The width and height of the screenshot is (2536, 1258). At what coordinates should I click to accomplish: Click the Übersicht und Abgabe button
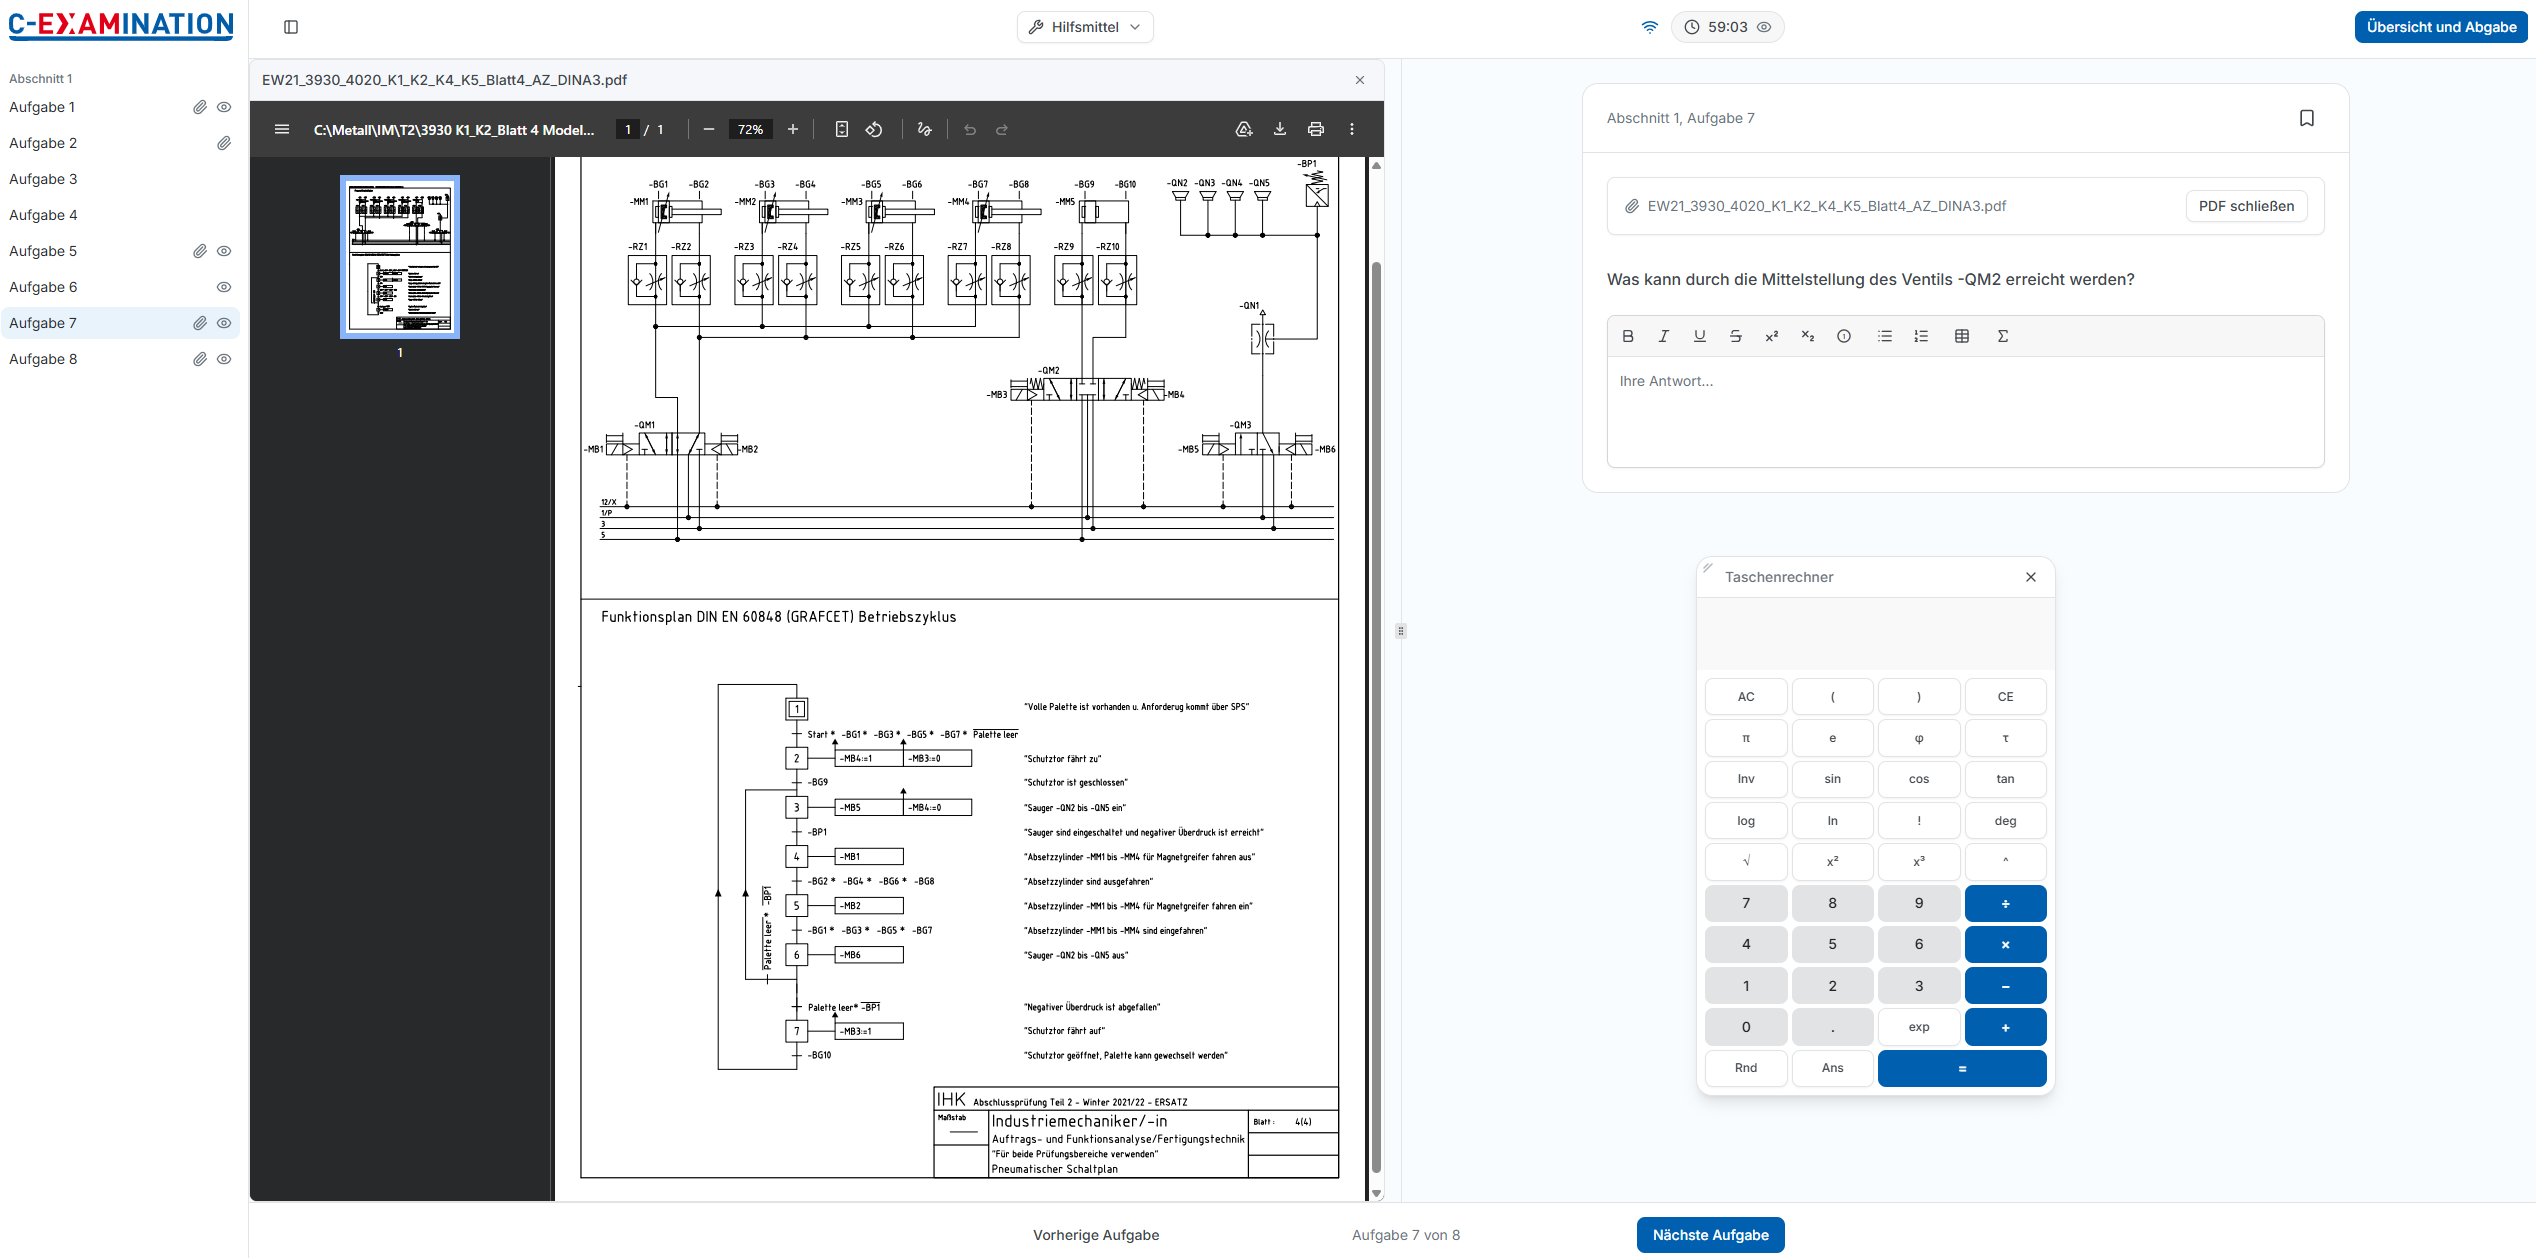click(2441, 27)
